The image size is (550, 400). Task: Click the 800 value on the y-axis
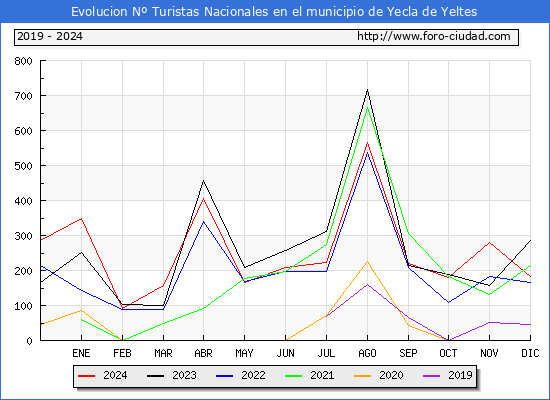(x=23, y=61)
